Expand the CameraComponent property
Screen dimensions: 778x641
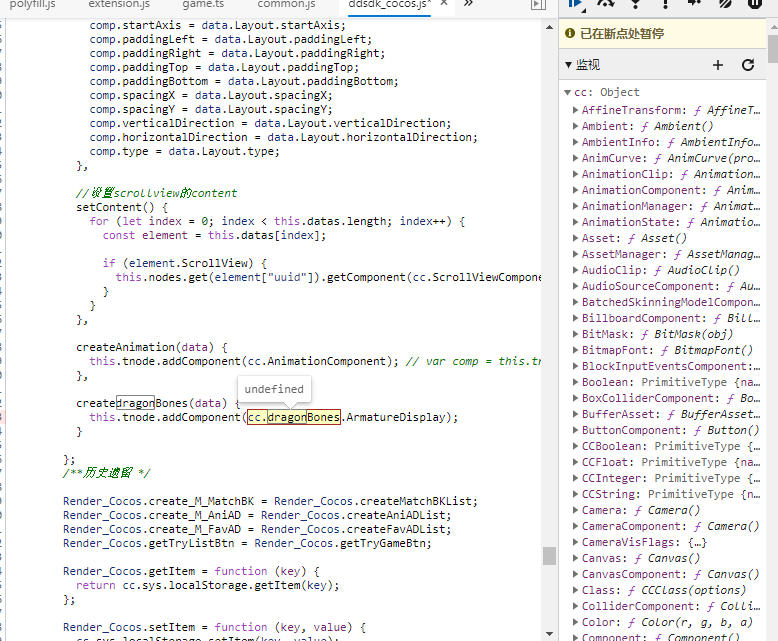(575, 526)
